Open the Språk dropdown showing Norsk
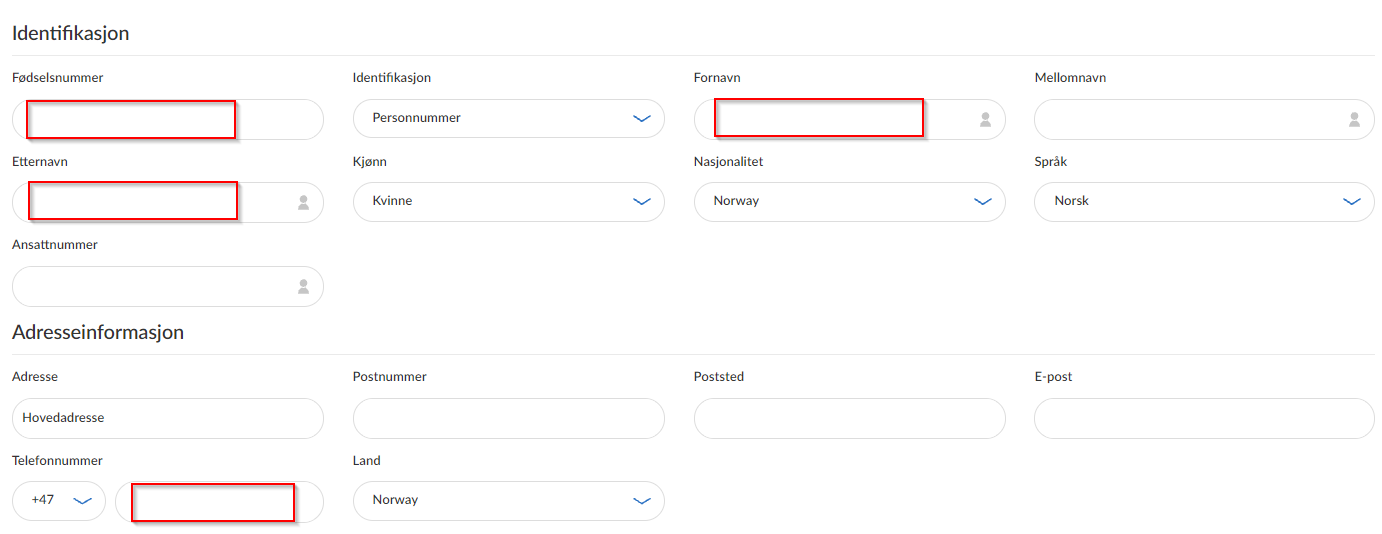Image resolution: width=1382 pixels, height=534 pixels. tap(1204, 202)
